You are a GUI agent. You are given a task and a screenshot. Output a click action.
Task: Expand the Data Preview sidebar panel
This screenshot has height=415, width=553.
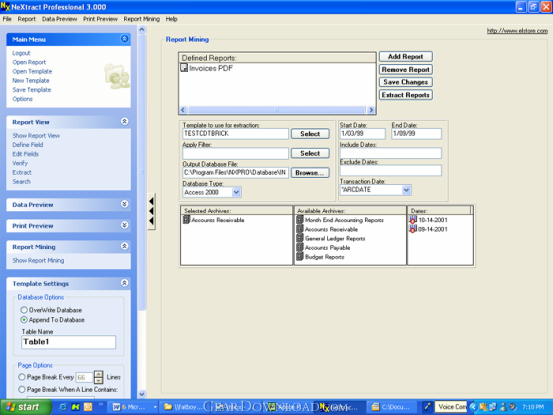124,204
